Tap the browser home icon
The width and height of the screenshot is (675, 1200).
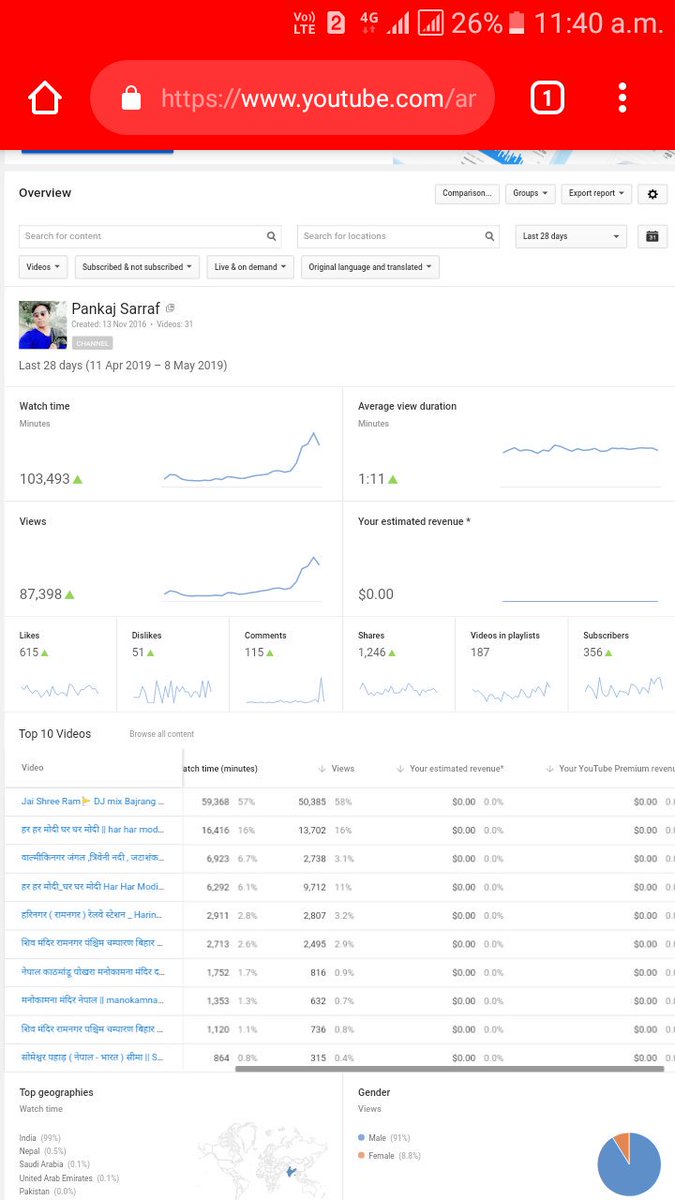[44, 98]
